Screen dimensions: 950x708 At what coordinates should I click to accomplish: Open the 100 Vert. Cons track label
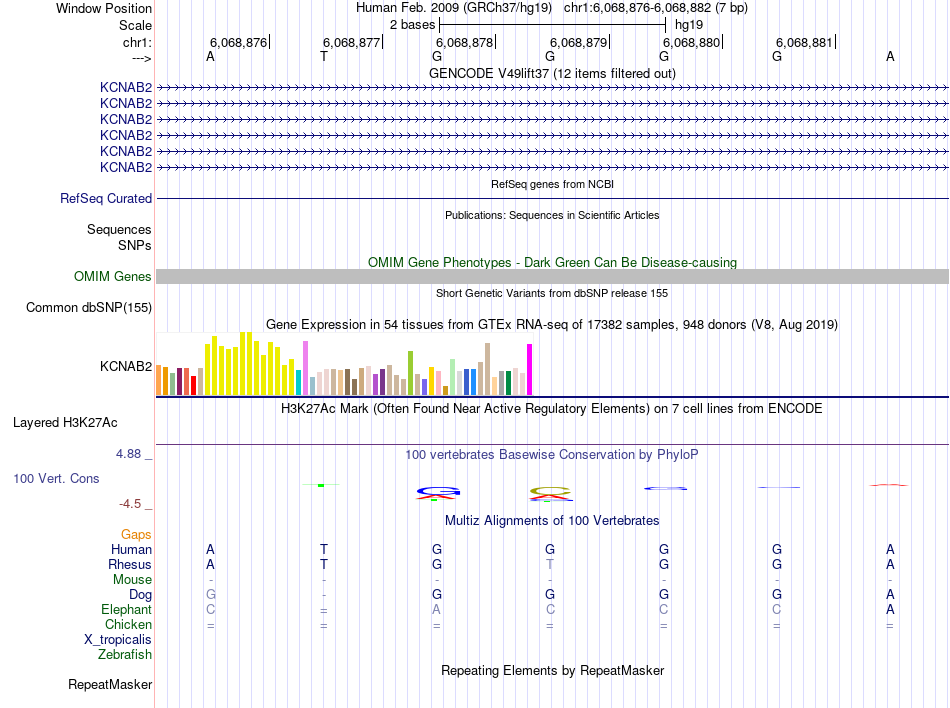56,478
